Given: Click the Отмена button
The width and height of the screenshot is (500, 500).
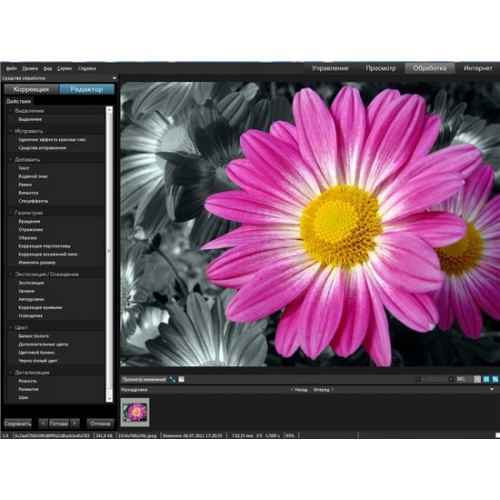Looking at the screenshot, I should (100, 424).
